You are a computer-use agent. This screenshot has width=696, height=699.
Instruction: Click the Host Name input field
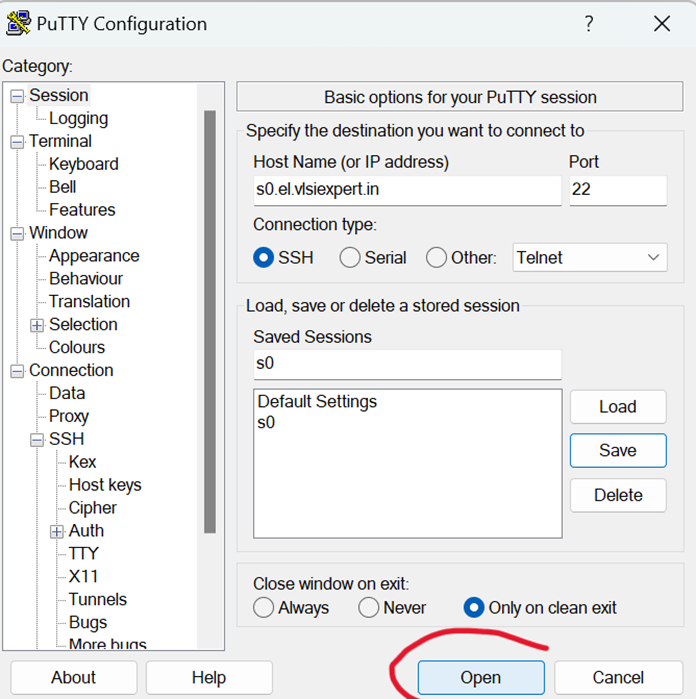click(407, 190)
